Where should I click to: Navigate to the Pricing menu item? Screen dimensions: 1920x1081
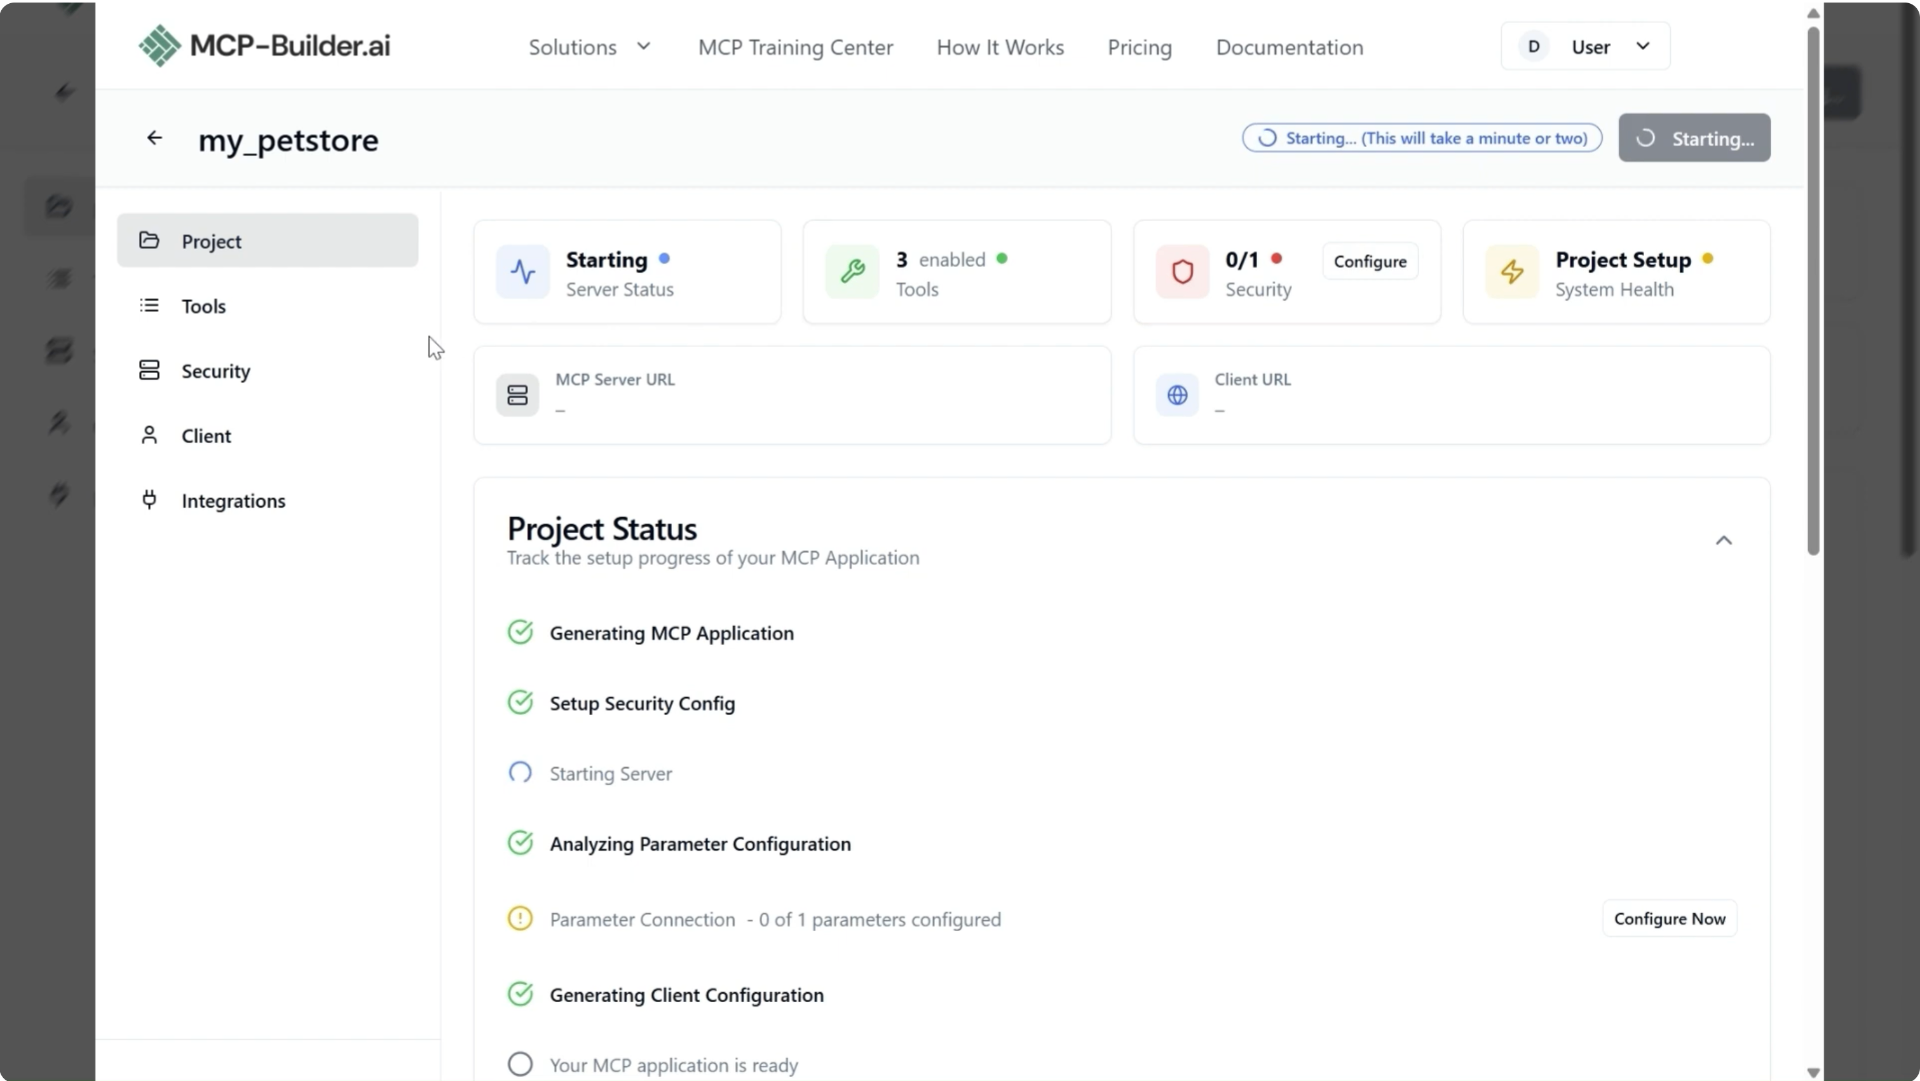point(1140,47)
